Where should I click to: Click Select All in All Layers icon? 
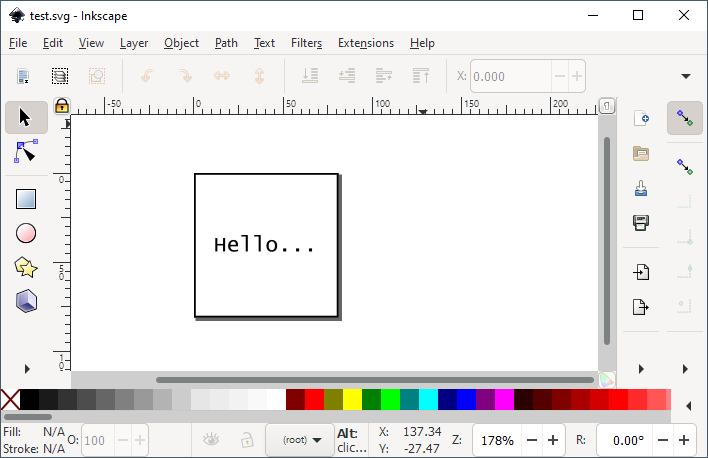pos(60,76)
